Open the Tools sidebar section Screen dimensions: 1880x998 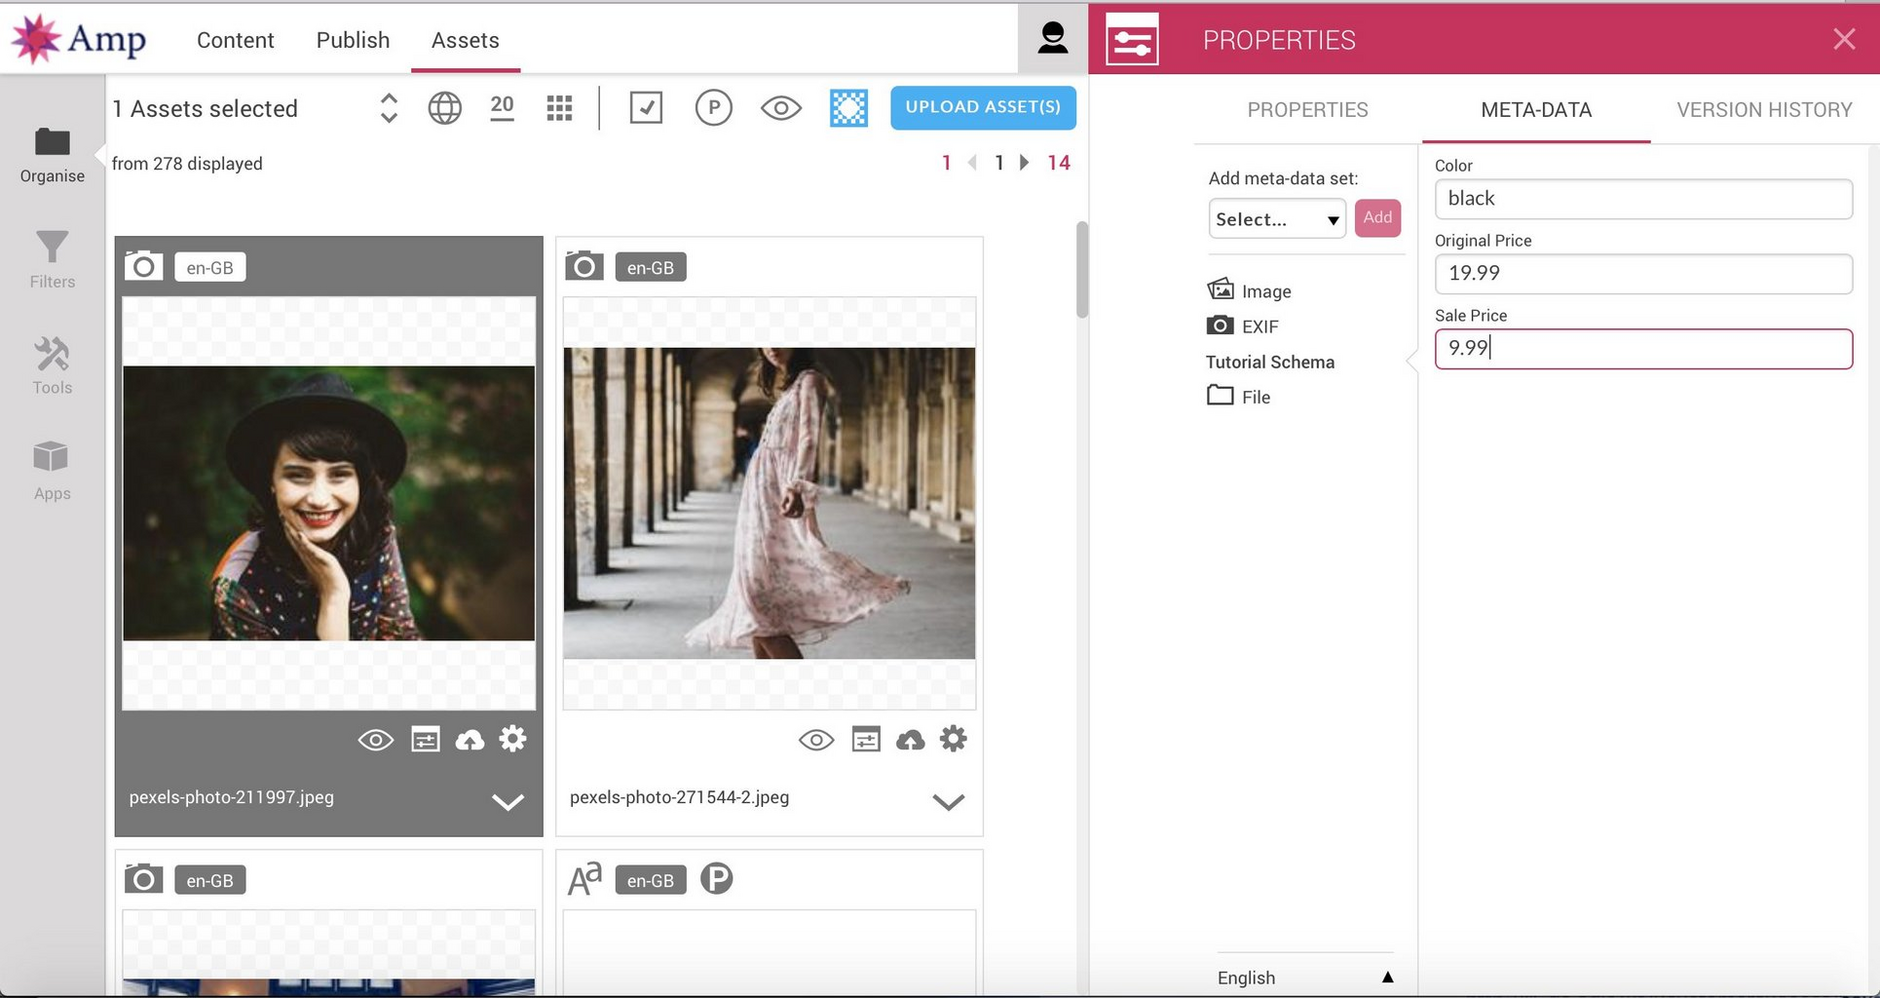52,366
